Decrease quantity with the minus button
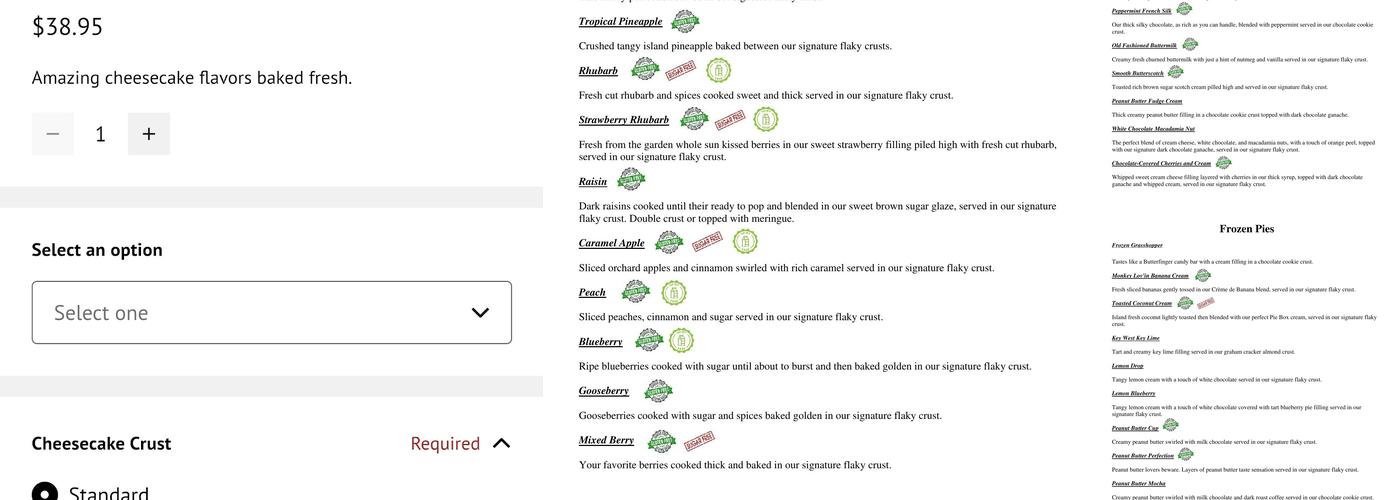Screen dimensions: 1400x500 pyautogui.click(x=53, y=134)
